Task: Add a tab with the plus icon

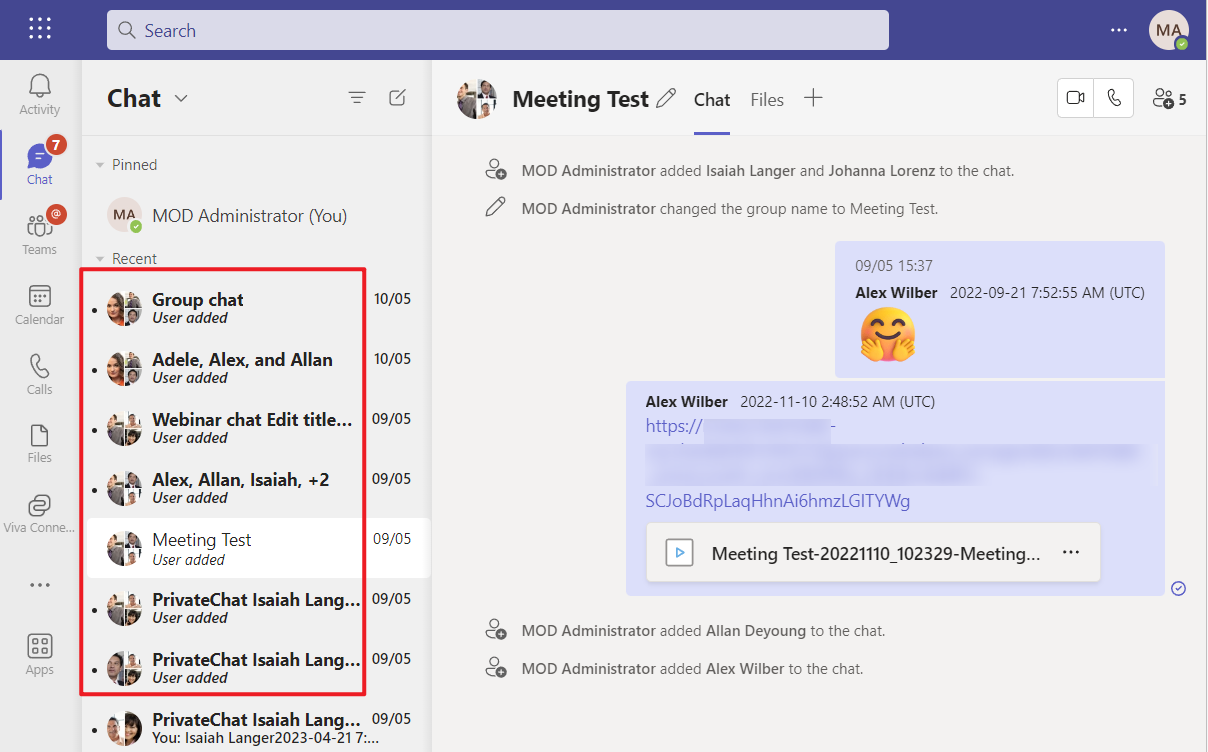Action: click(813, 98)
